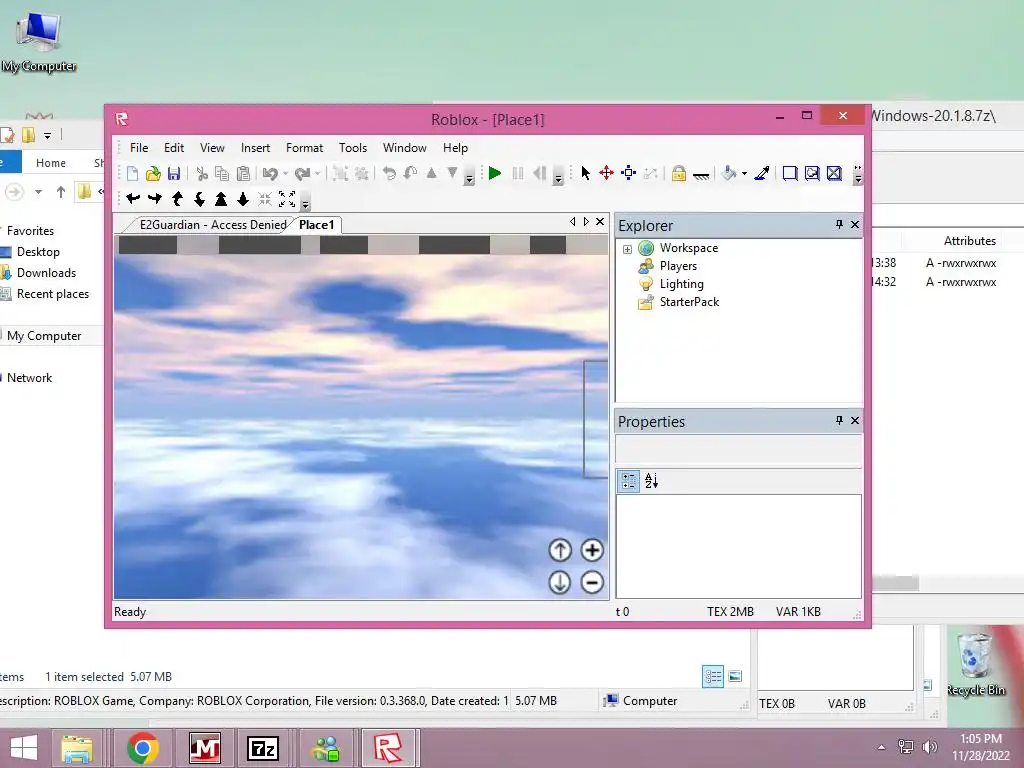The height and width of the screenshot is (768, 1024).
Task: Click the Paste clipboard icon
Action: (243, 173)
